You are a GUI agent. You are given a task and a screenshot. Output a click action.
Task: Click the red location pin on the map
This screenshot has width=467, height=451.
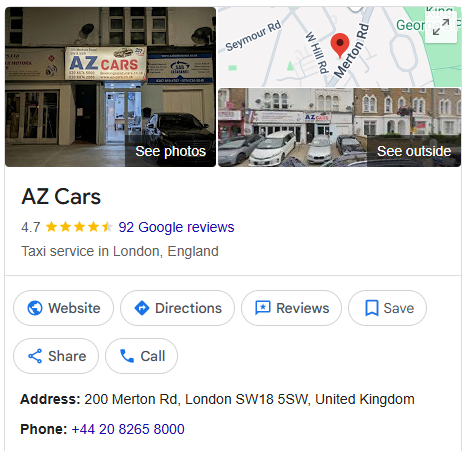(340, 46)
